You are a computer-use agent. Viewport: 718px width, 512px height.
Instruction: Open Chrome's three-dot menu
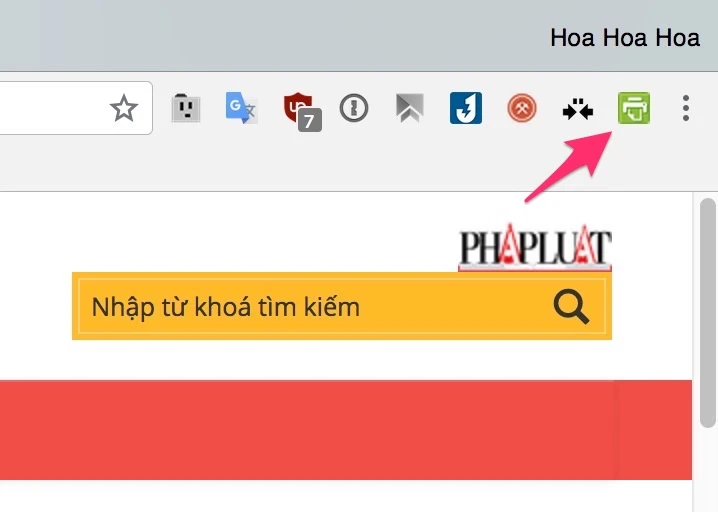coord(685,108)
